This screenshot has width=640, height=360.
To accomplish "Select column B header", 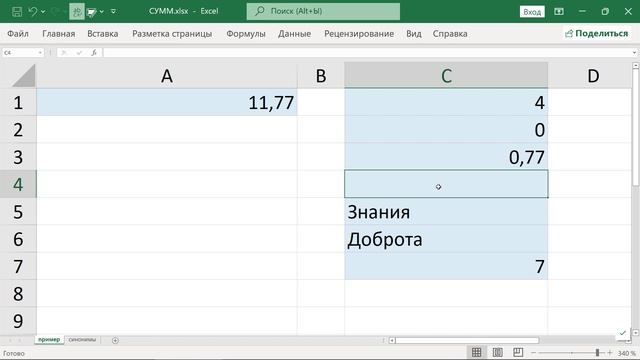I will click(x=321, y=76).
